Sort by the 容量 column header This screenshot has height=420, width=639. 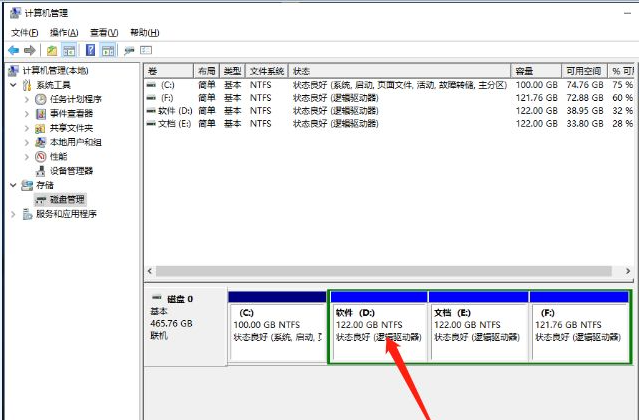536,71
